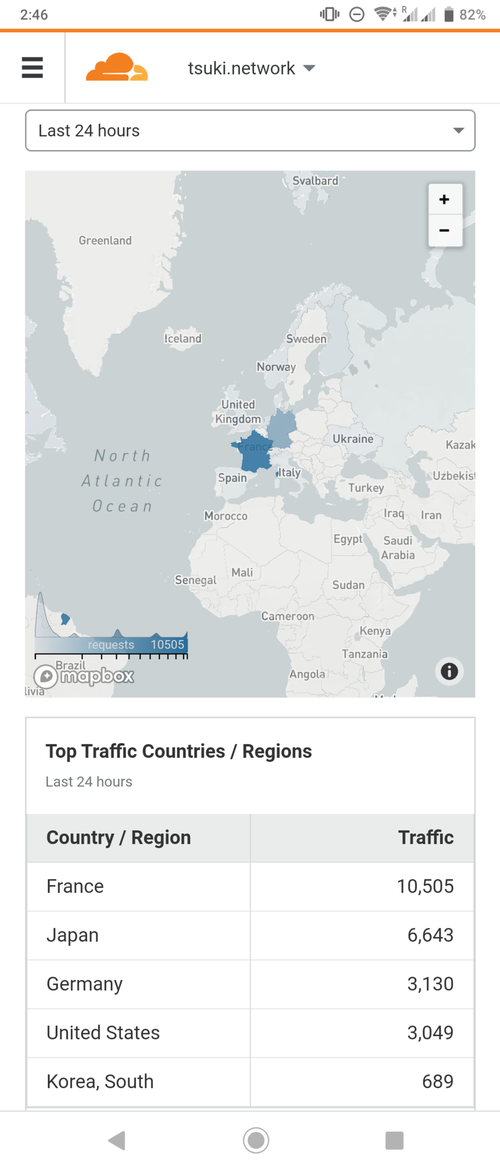Tap the mapbox logo on the map
This screenshot has width=500, height=1168.
84,676
